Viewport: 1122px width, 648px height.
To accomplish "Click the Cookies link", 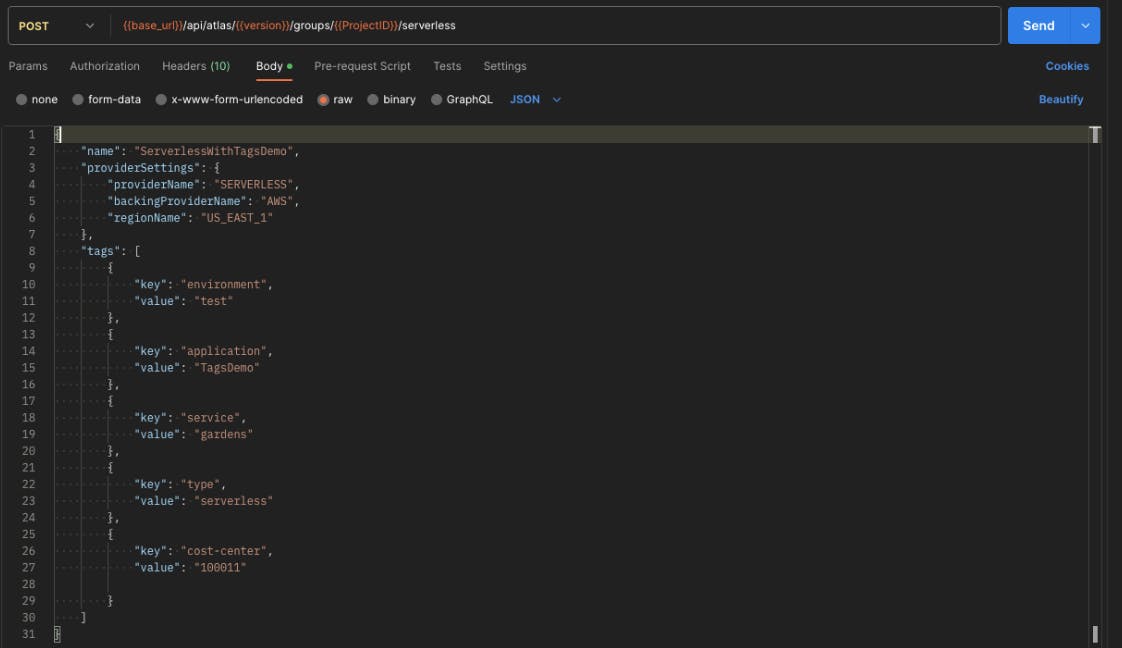I will click(x=1067, y=66).
